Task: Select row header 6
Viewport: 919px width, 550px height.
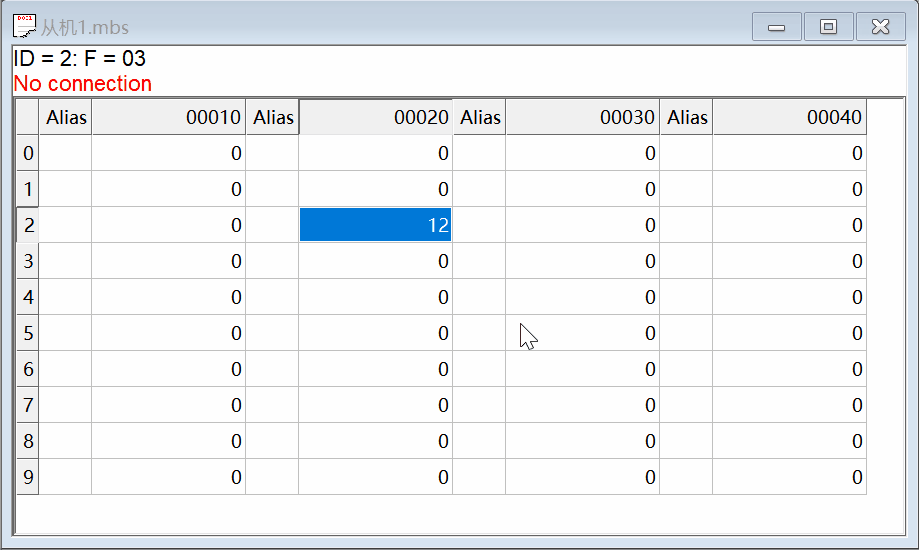Action: coord(28,369)
